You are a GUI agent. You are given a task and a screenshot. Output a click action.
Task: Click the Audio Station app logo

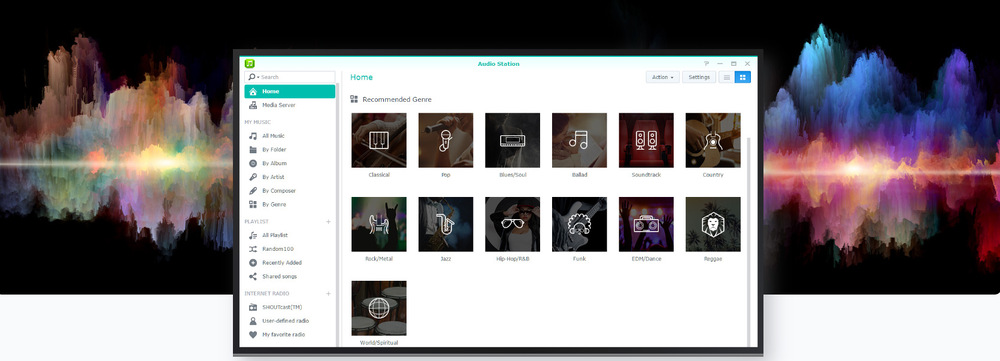250,63
